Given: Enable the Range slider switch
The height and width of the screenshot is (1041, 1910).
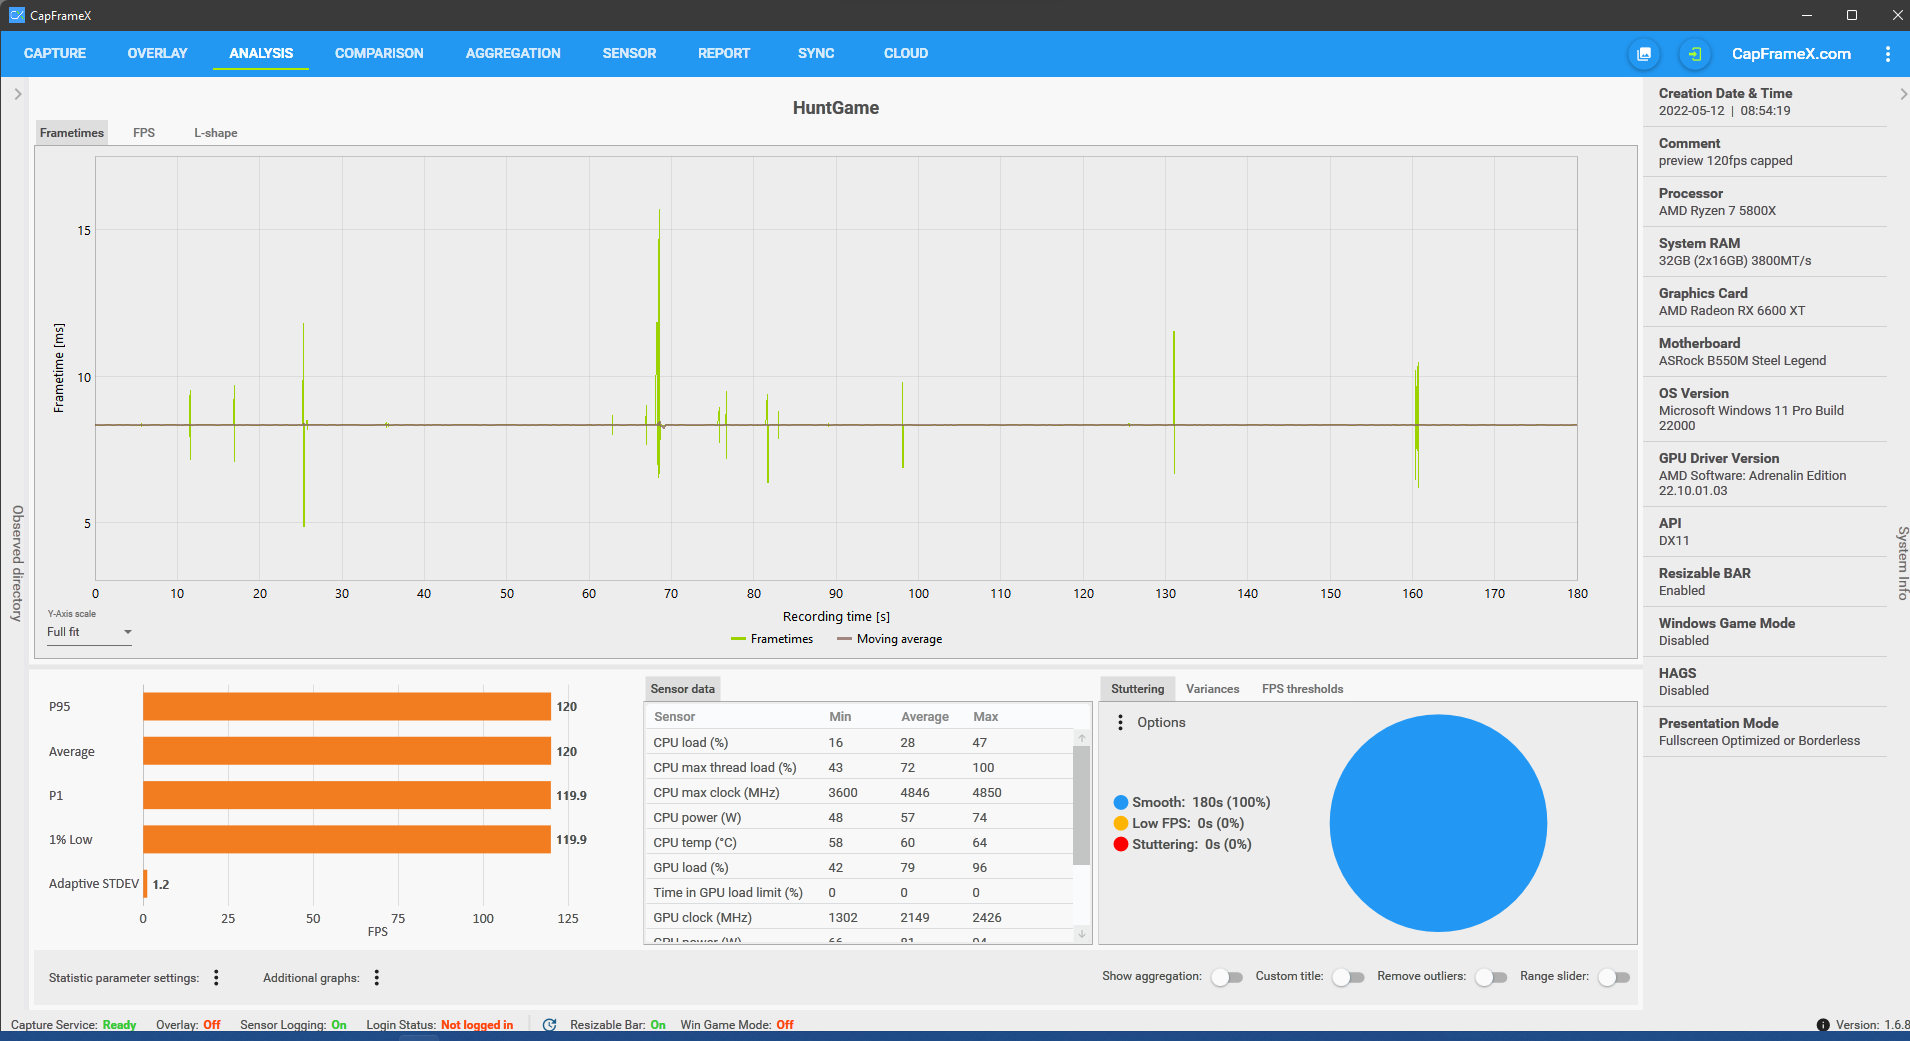Looking at the screenshot, I should (1614, 977).
